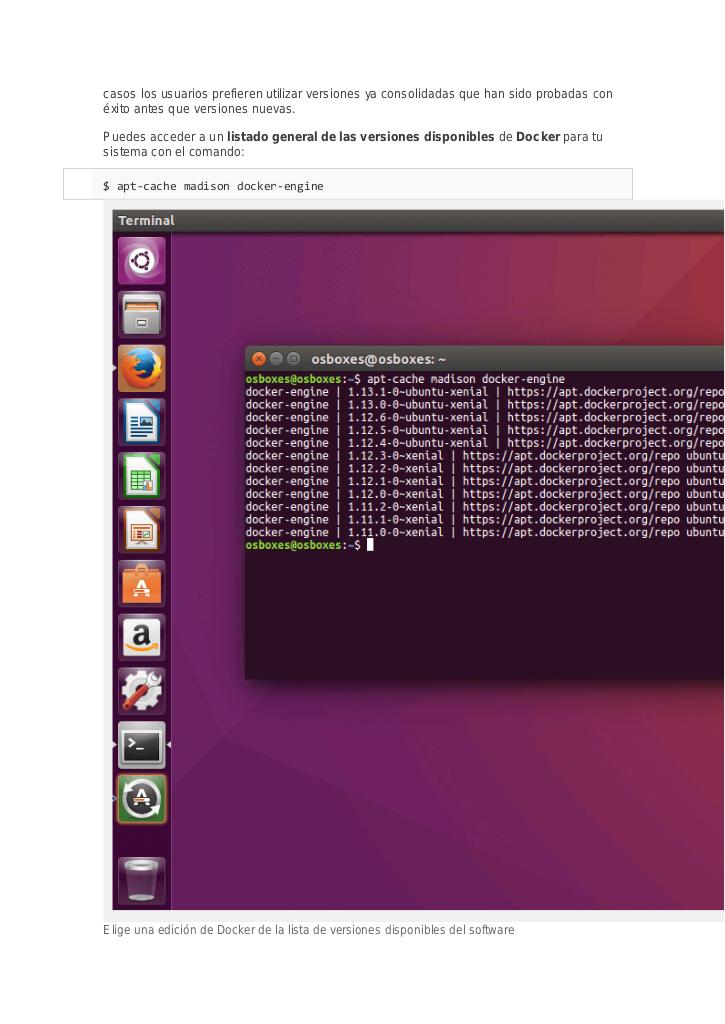Open System Settings gear and wrench icon
Image resolution: width=725 pixels, height=1024 pixels.
(142, 691)
